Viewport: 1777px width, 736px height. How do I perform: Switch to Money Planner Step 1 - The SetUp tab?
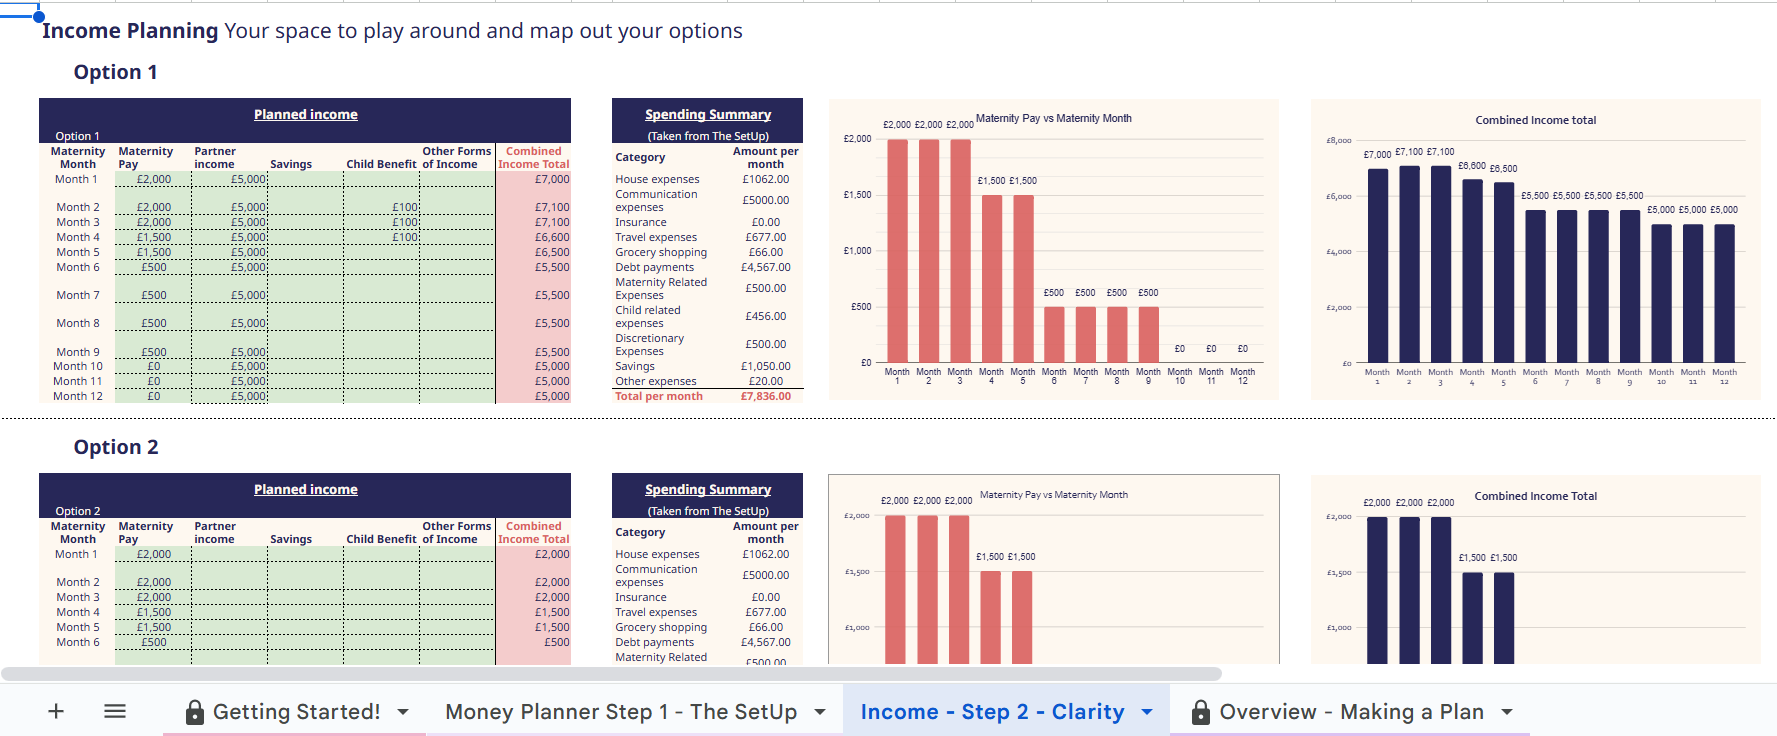621,712
